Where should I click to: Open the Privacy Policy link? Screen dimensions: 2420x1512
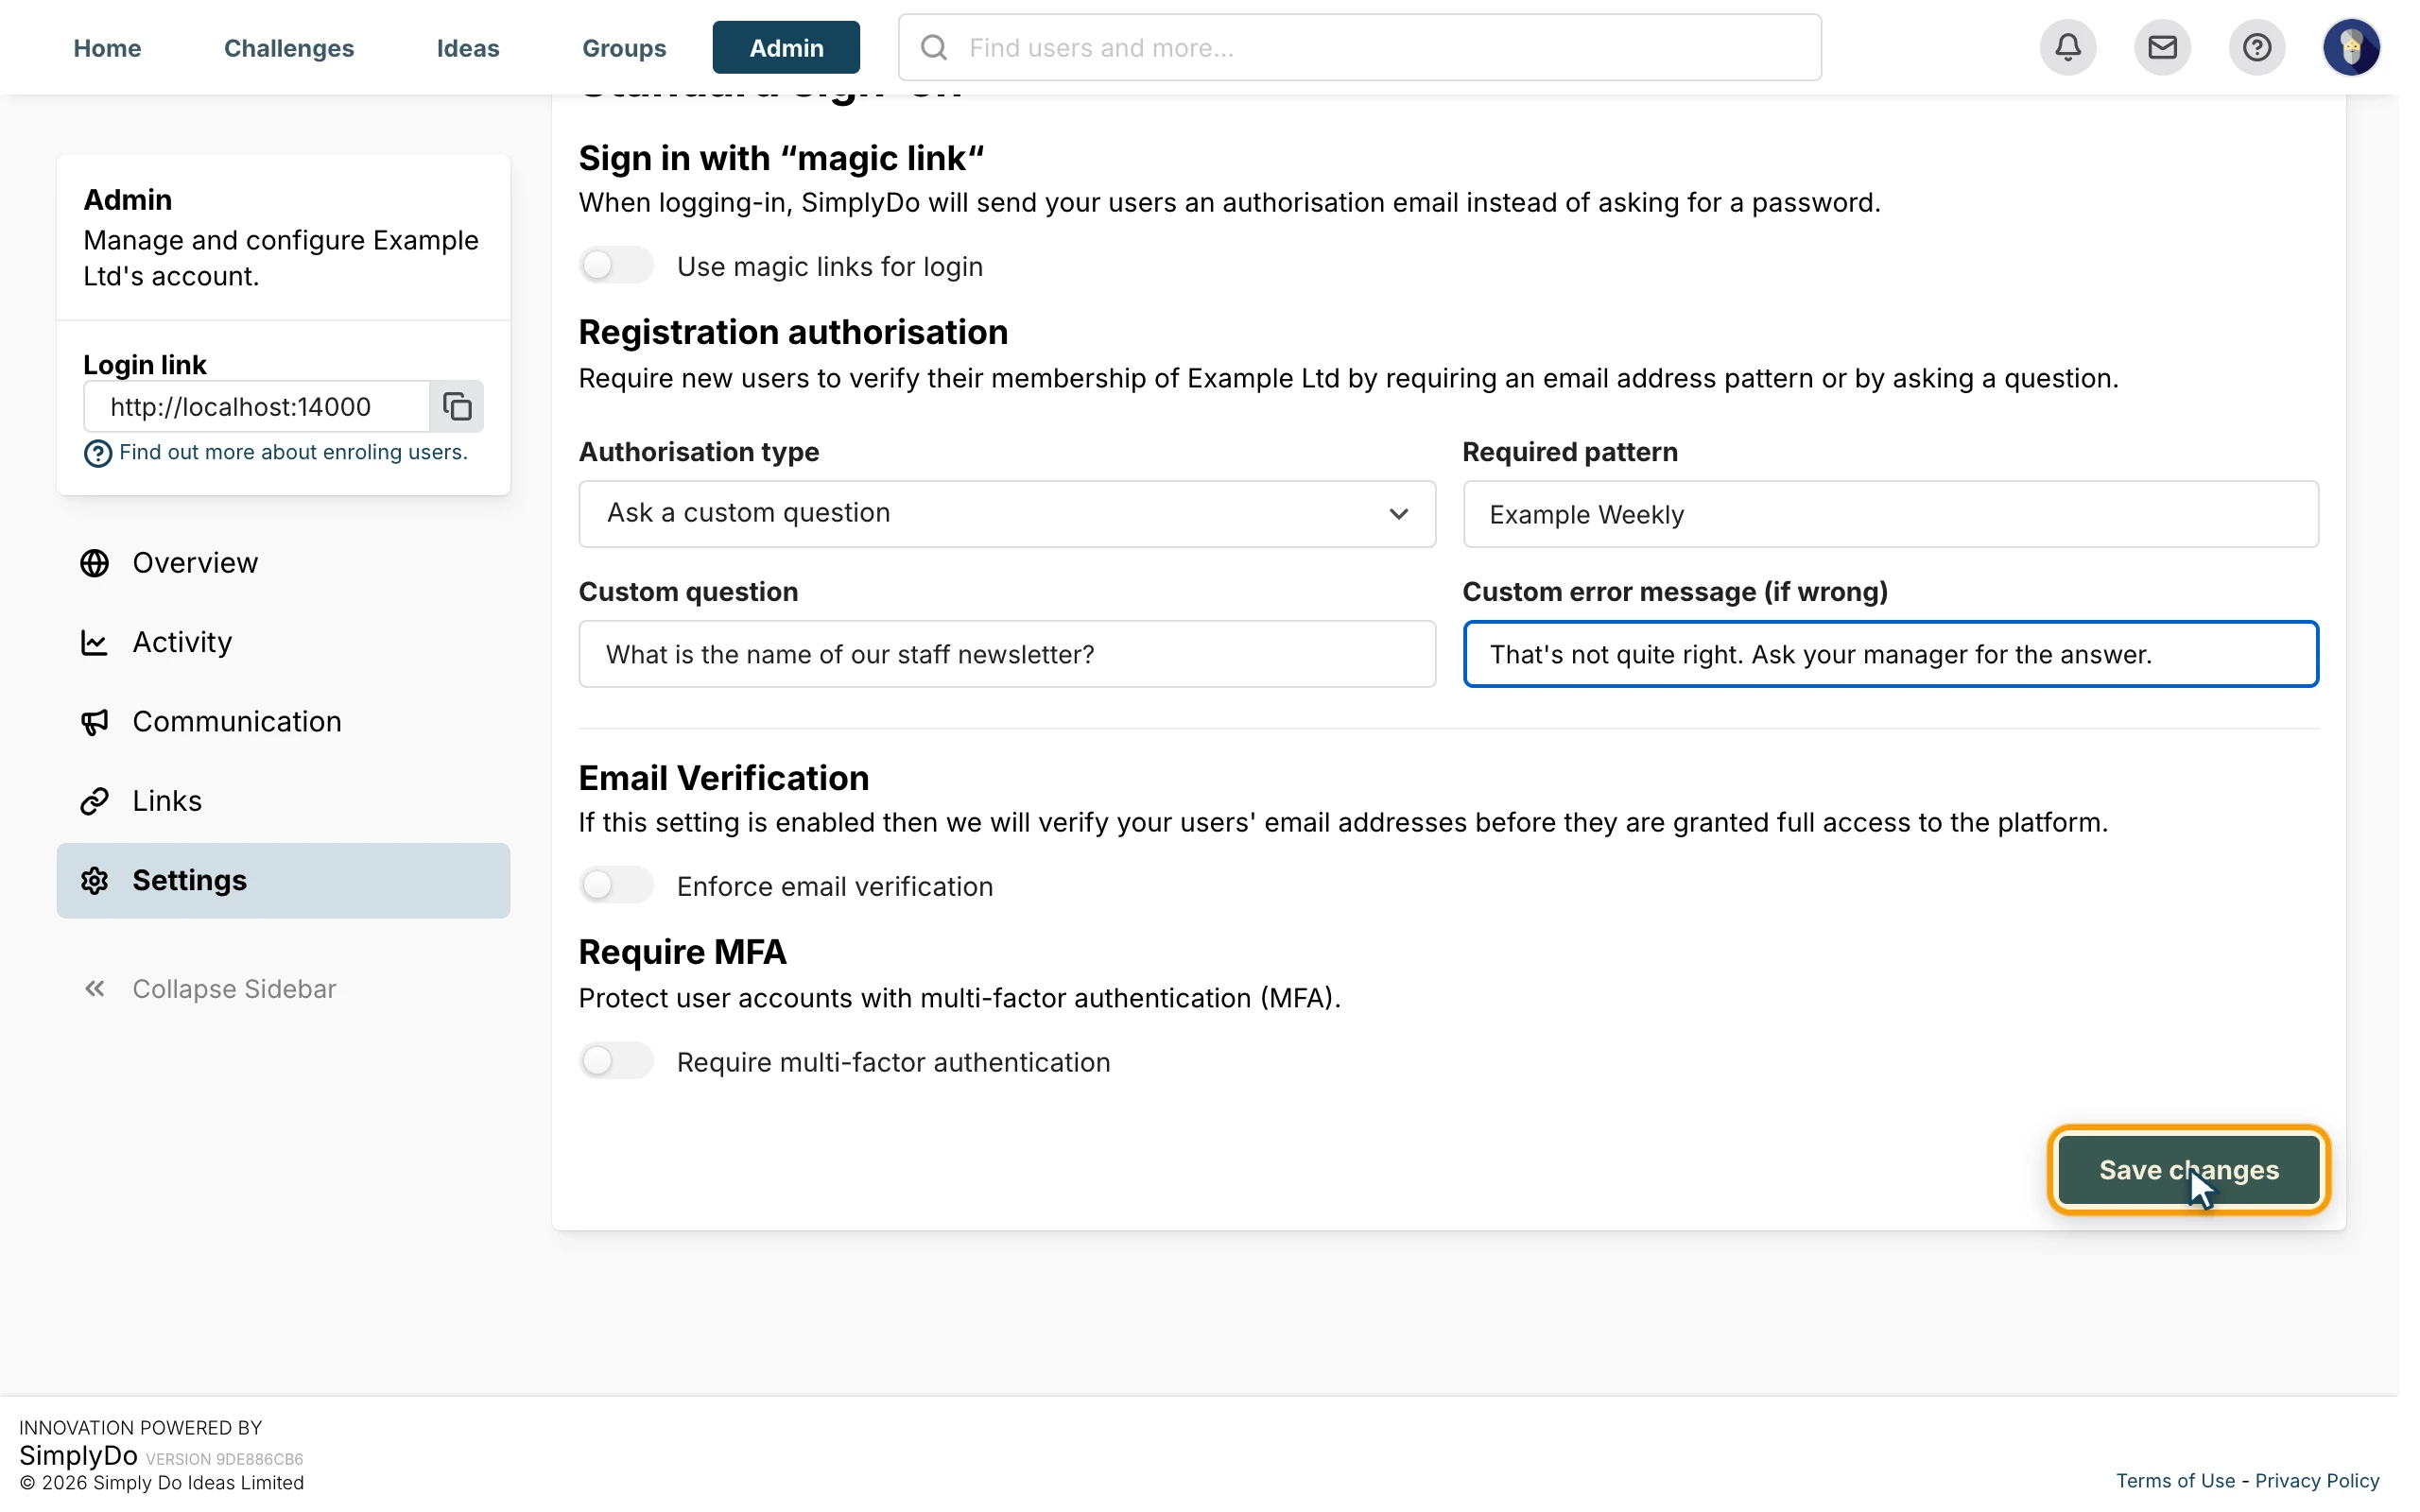click(2317, 1481)
